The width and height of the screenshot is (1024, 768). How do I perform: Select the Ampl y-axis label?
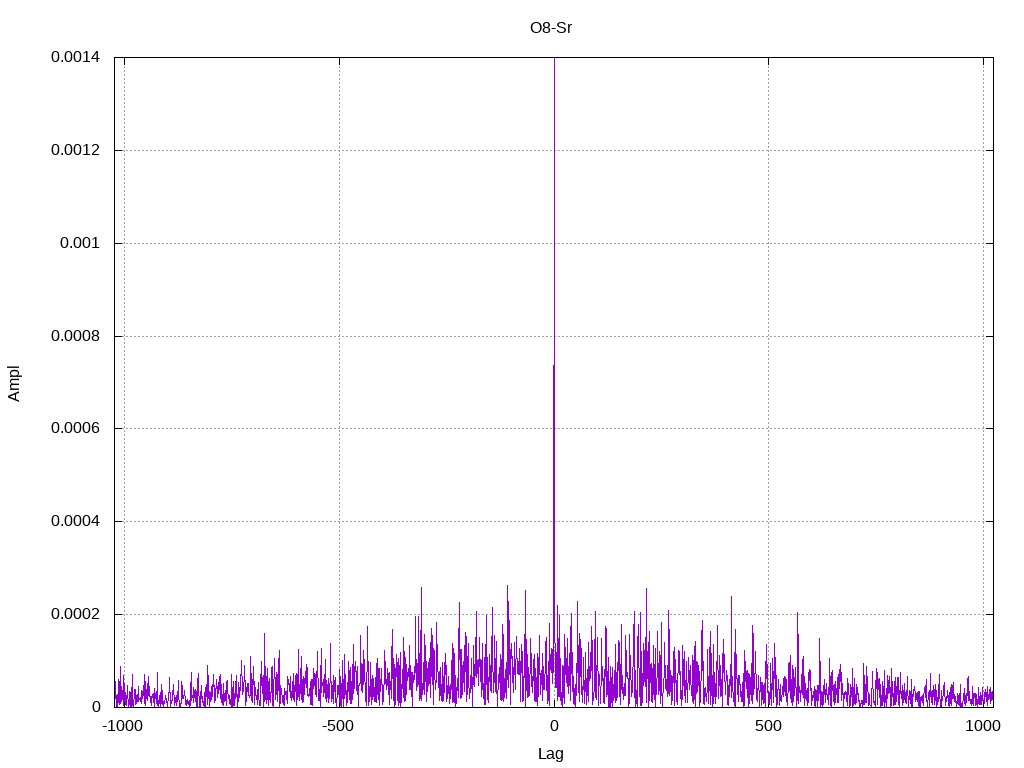pos(14,383)
